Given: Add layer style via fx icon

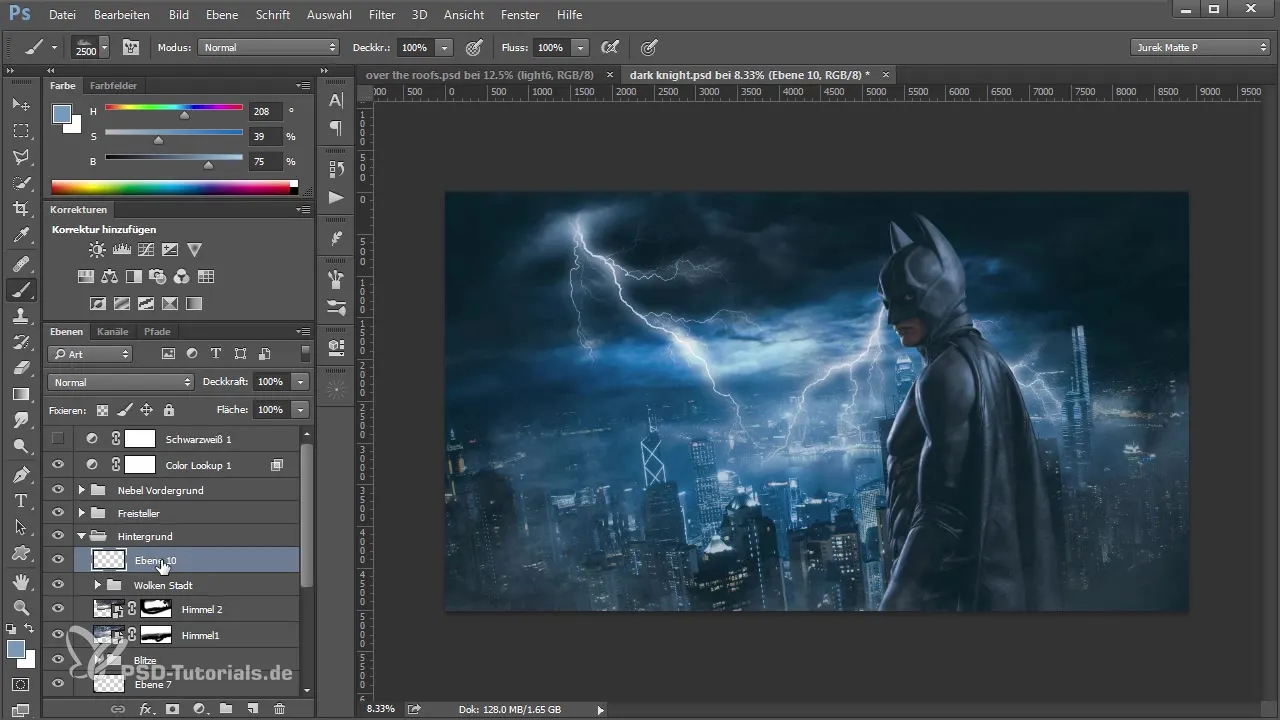Looking at the screenshot, I should click(145, 708).
